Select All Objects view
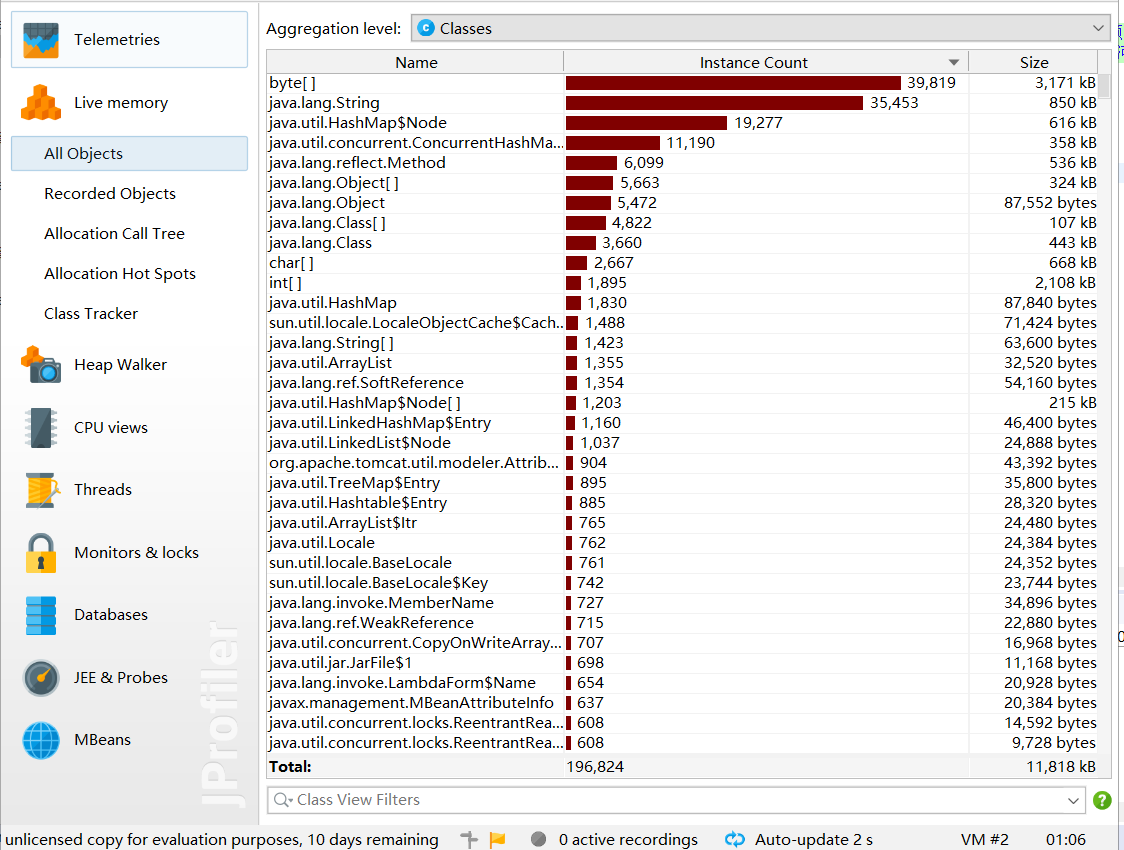The width and height of the screenshot is (1124, 850). (130, 153)
